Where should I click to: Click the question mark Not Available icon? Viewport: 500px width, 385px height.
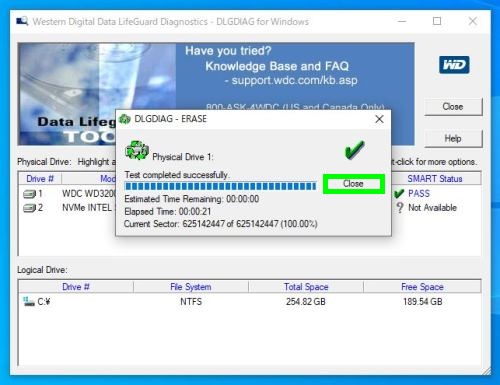click(399, 208)
